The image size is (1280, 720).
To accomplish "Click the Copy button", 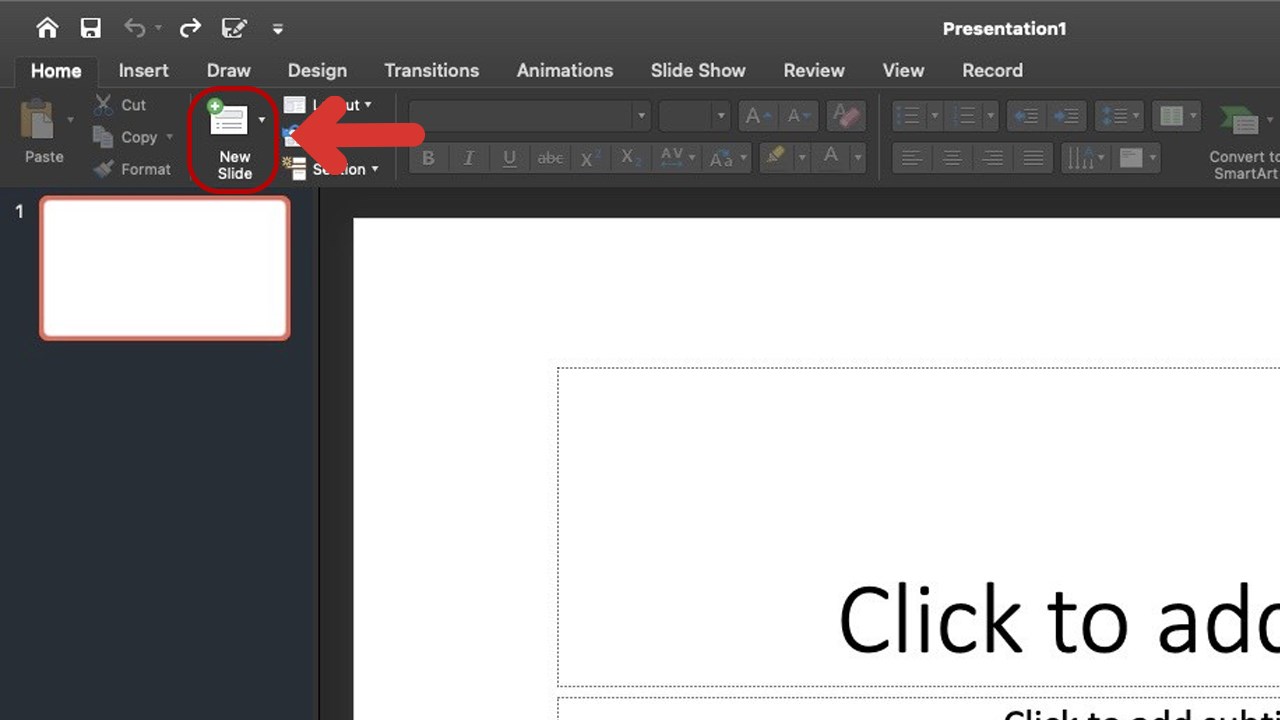I will tap(124, 137).
